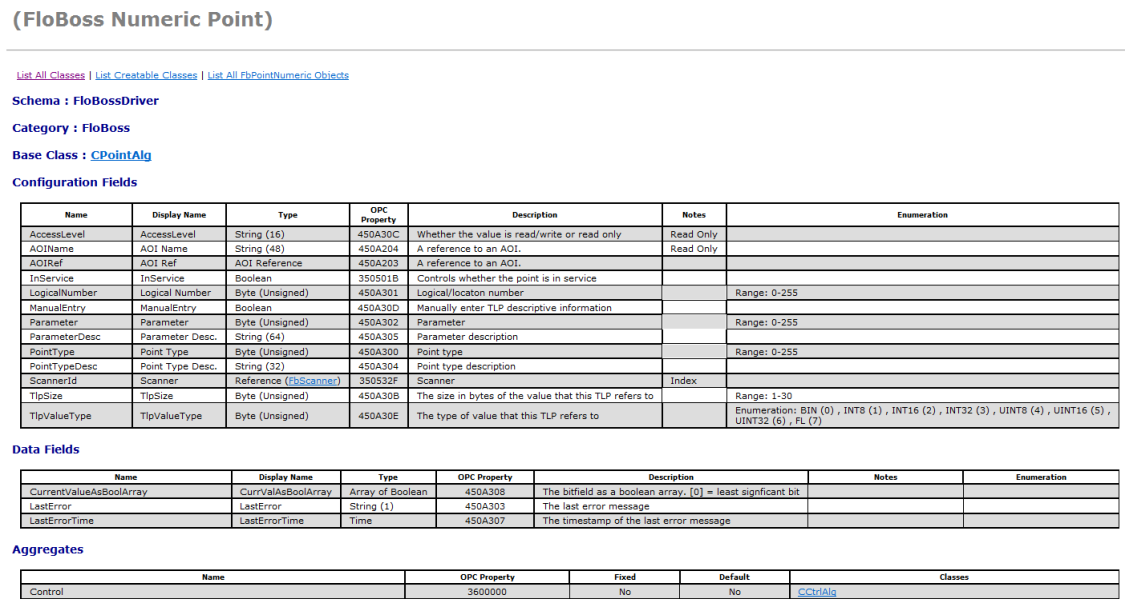Select OPC property value 450A301
This screenshot has width=1125, height=611.
[378, 293]
